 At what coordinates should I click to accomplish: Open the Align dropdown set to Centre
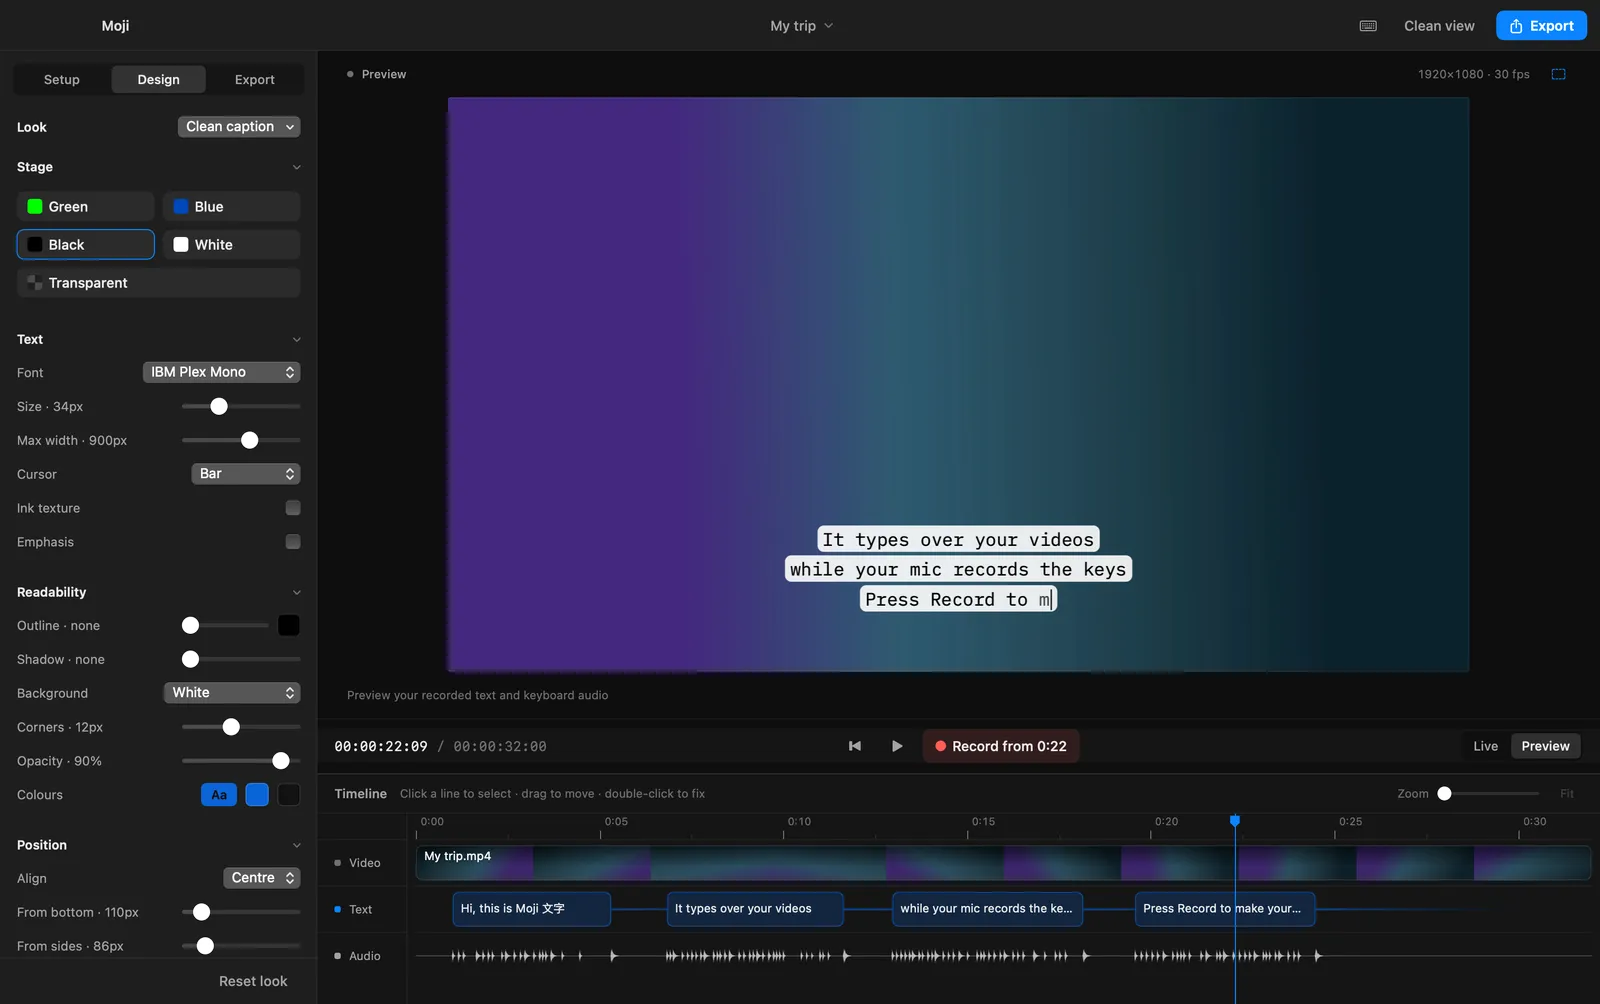click(262, 878)
